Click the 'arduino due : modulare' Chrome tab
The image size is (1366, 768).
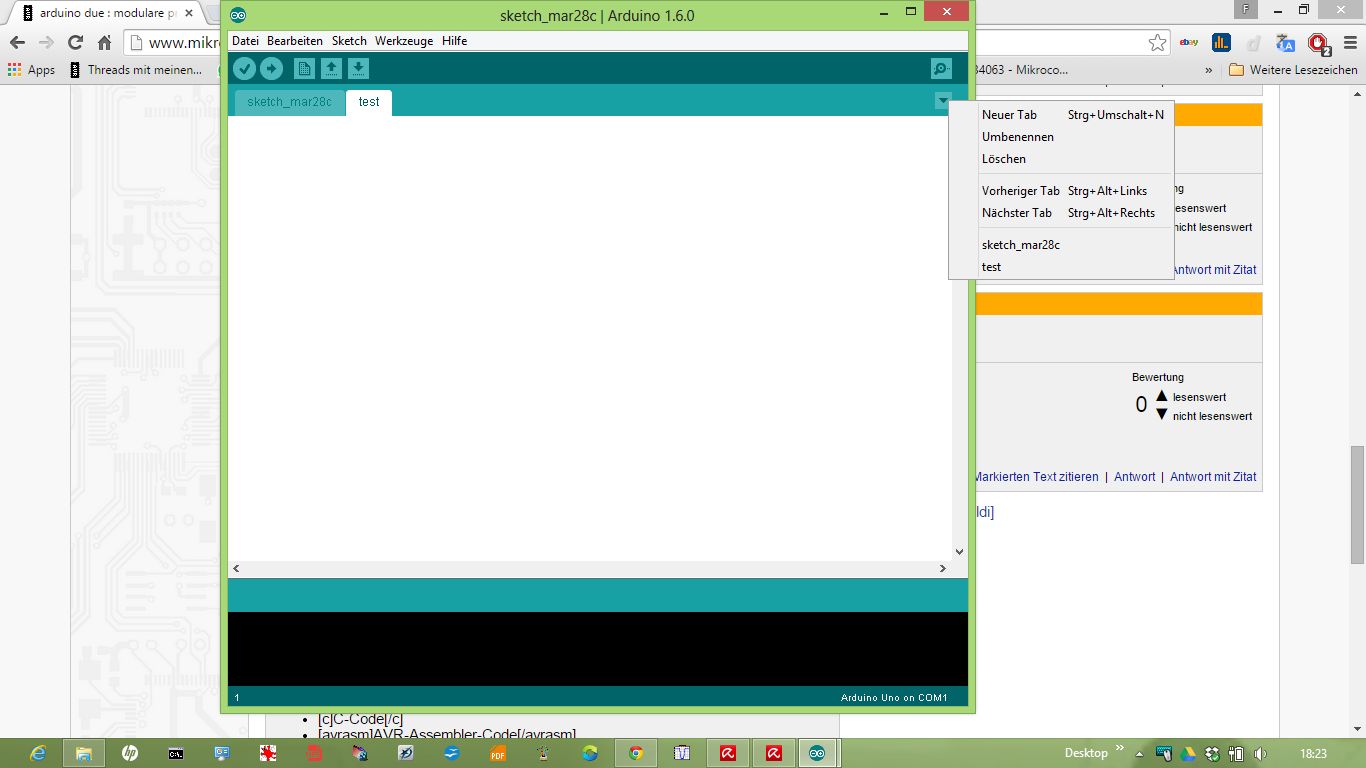tap(107, 13)
